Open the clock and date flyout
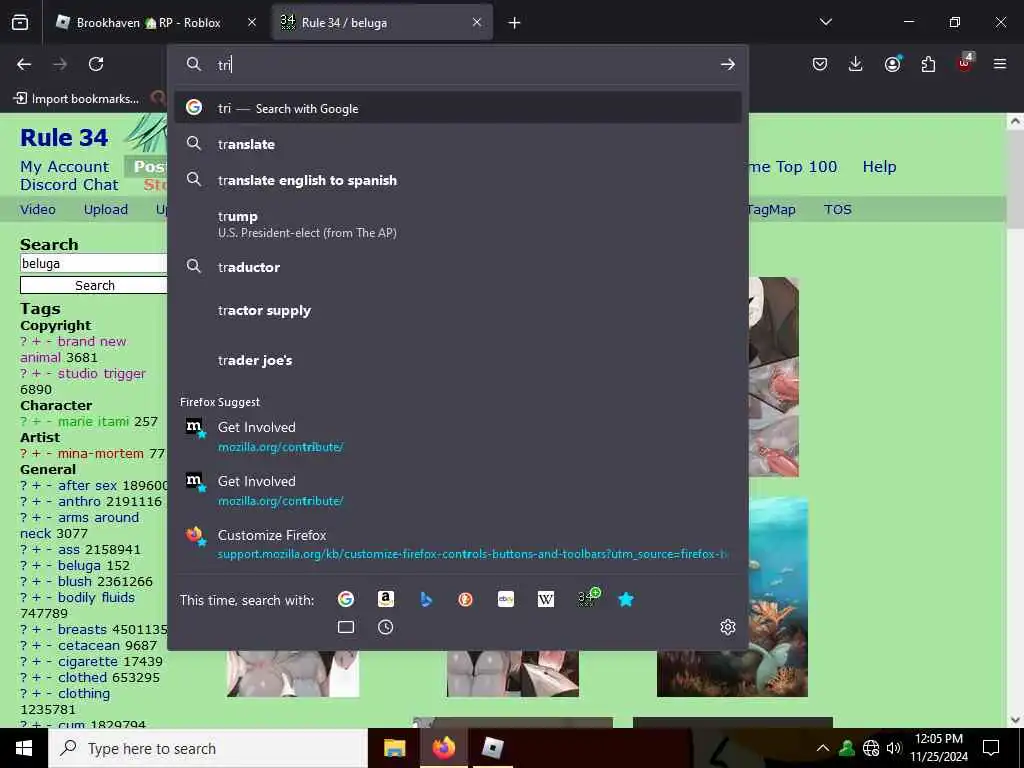The height and width of the screenshot is (768, 1024). [939, 748]
